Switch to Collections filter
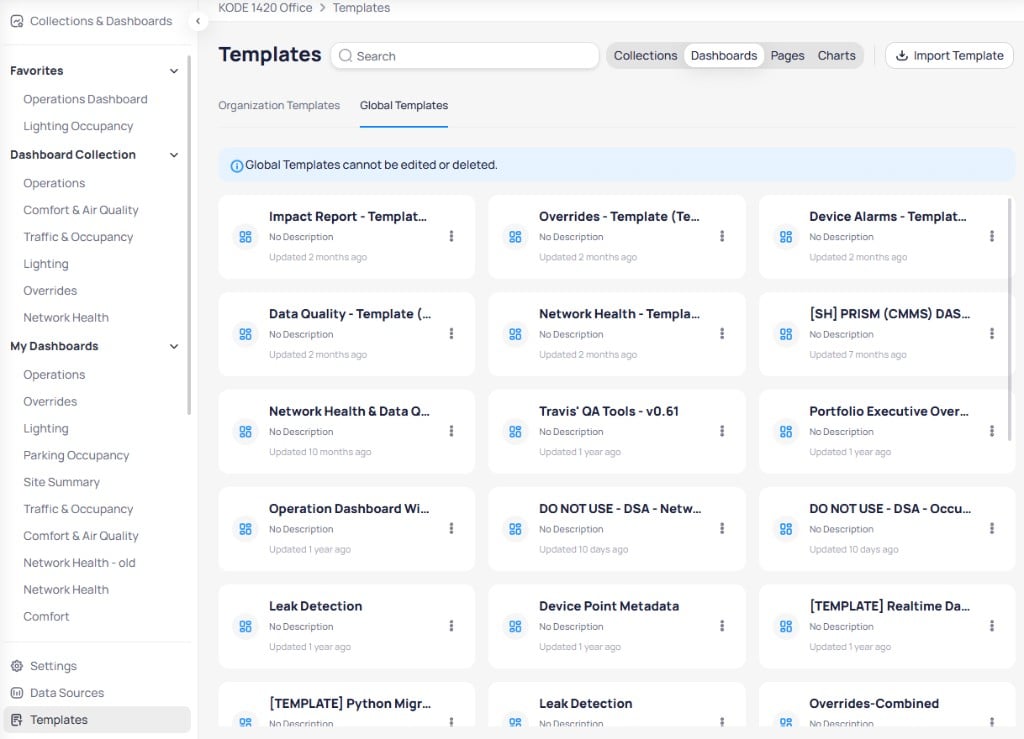Screen dimensions: 1024x739 pyautogui.click(x=645, y=55)
